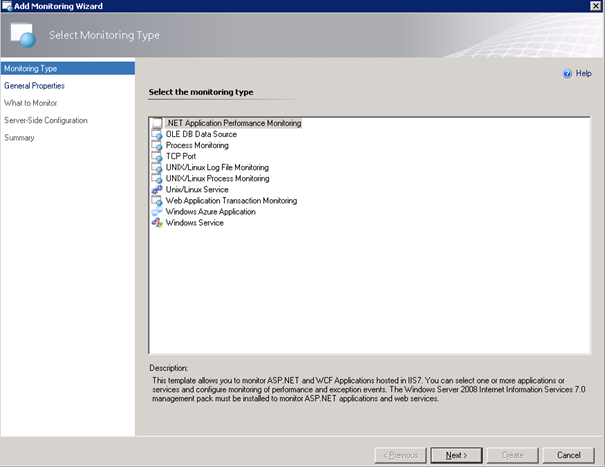Select Unix/Linux Service entry
605x467 pixels.
197,190
